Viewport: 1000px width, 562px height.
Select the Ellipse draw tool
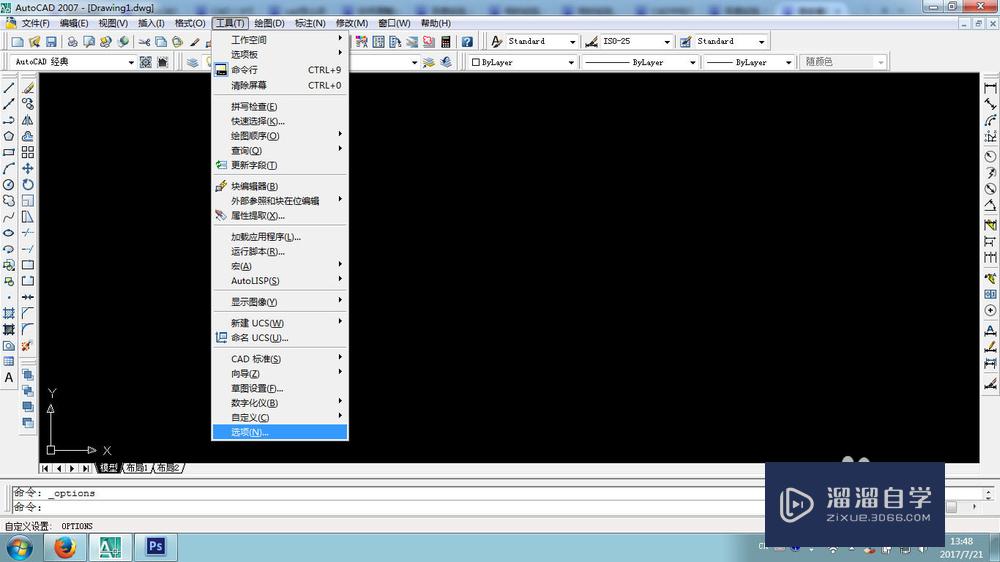9,233
